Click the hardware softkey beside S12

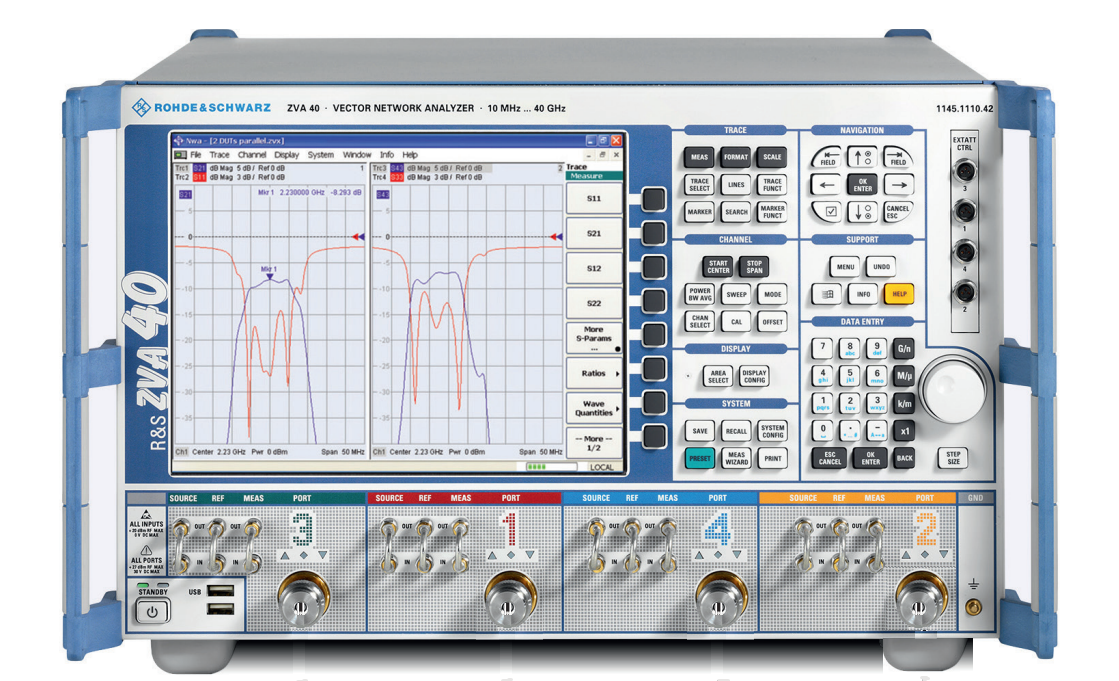653,268
